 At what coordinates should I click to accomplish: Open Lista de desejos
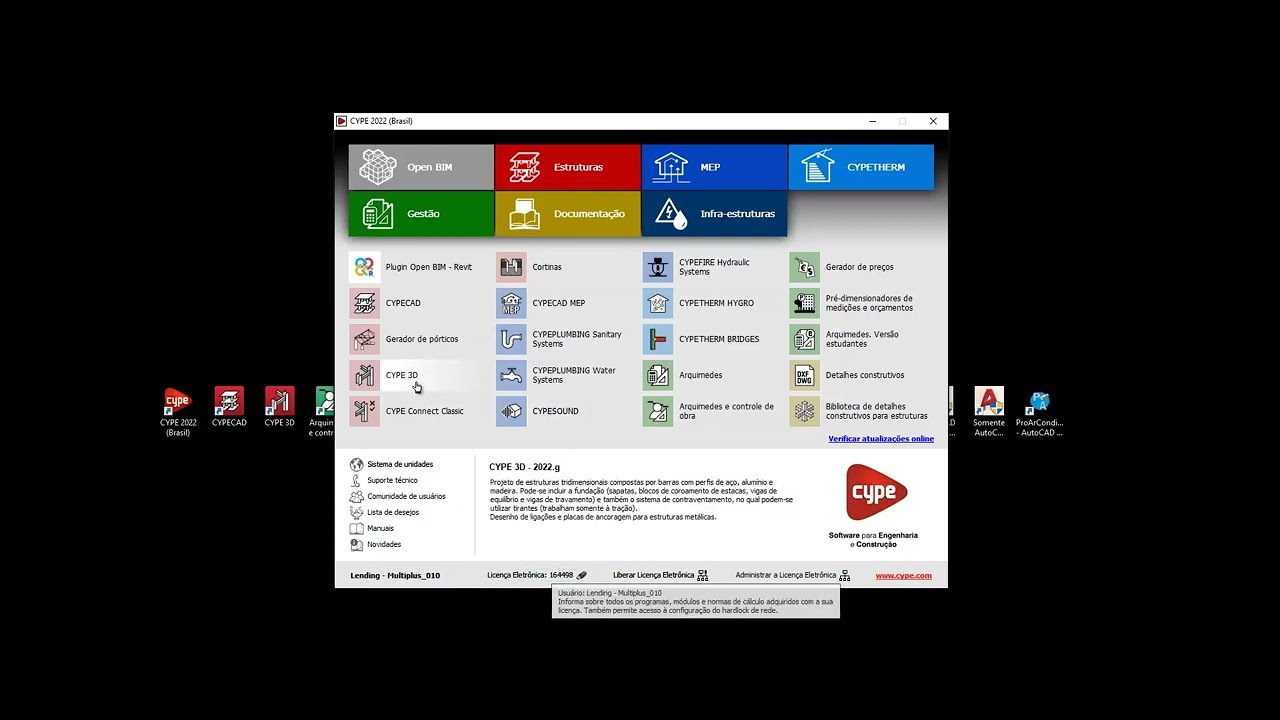(385, 512)
